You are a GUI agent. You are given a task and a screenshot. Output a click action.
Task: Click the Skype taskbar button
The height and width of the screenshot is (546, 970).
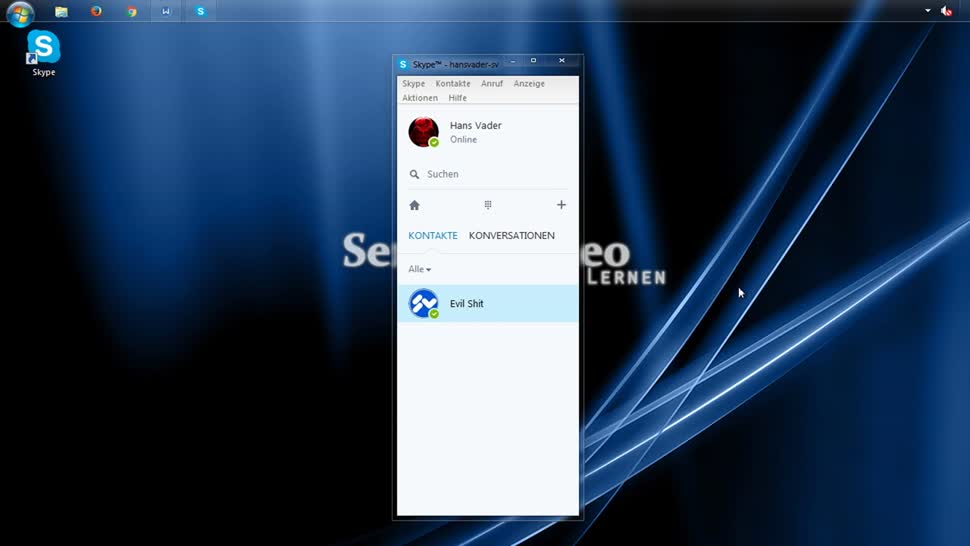tap(200, 11)
